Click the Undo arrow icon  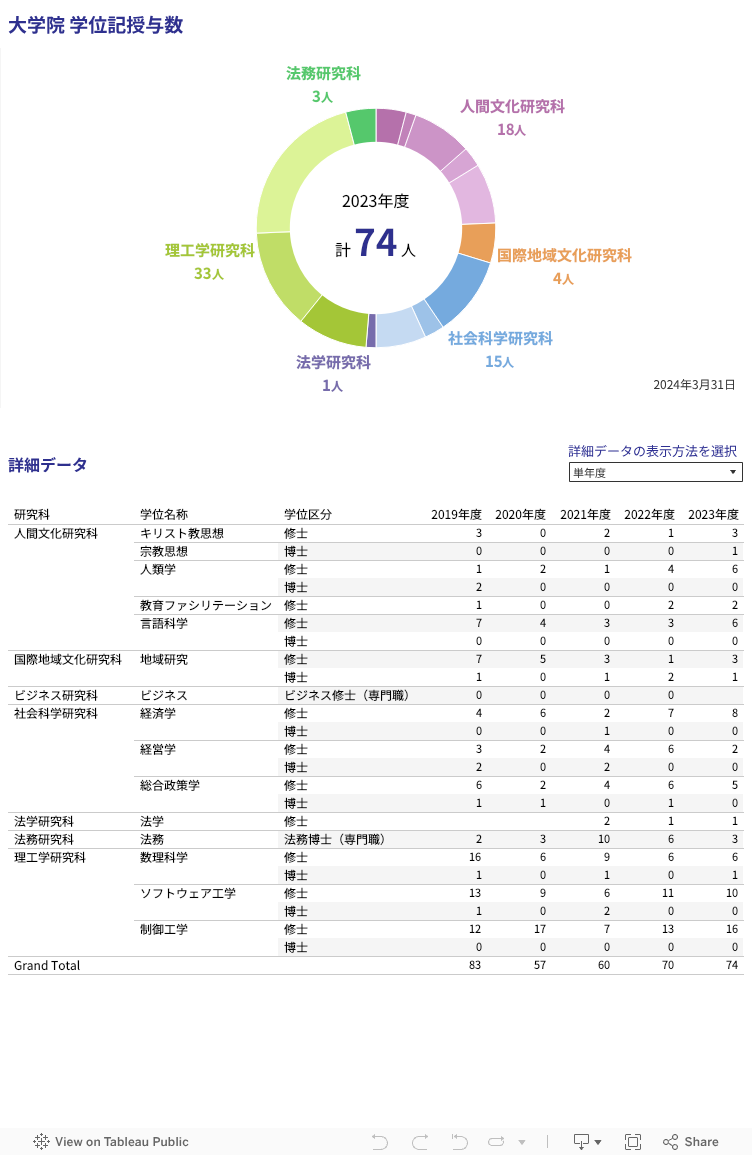[x=379, y=1142]
